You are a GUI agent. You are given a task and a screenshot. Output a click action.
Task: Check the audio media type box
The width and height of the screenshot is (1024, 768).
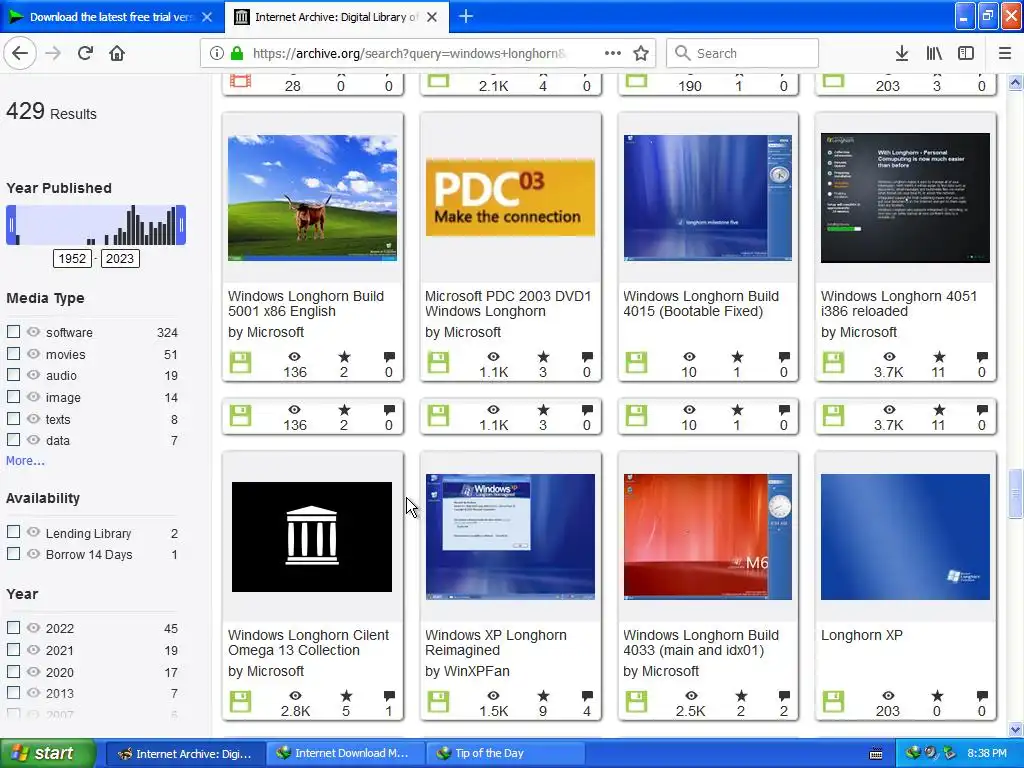(x=13, y=374)
